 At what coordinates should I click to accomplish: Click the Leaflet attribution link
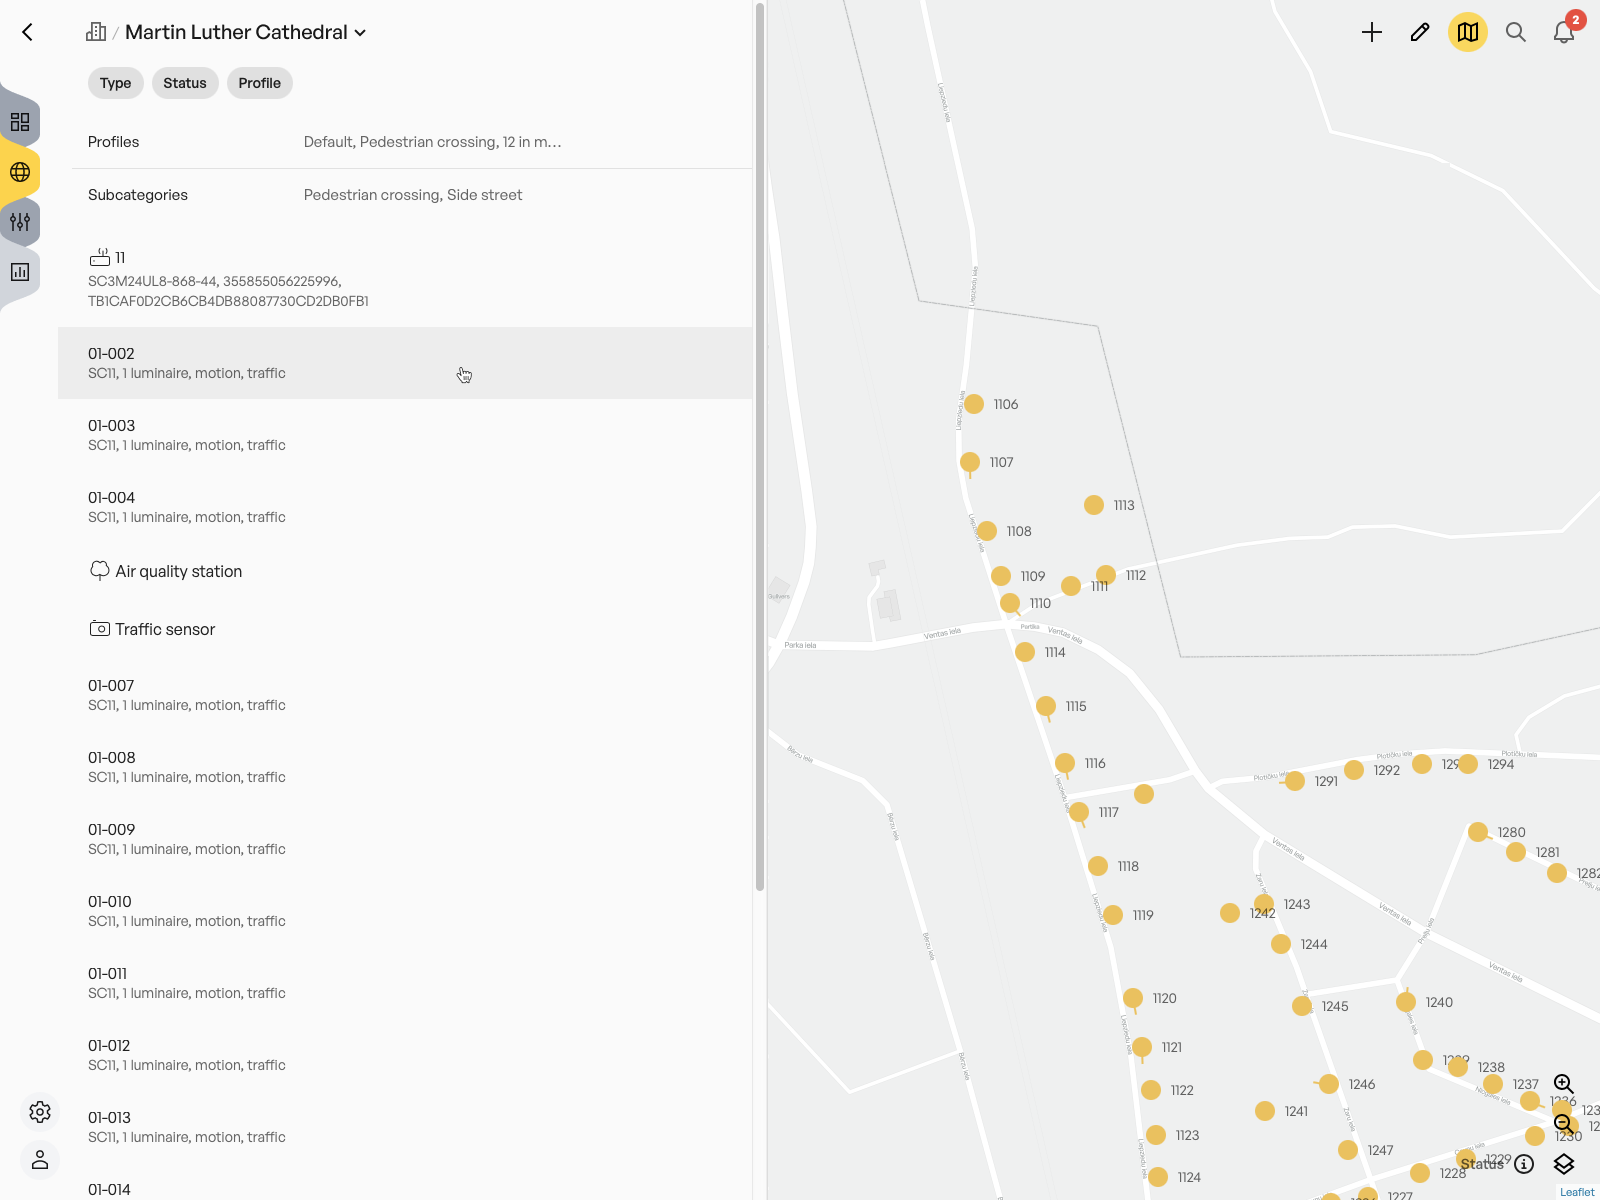(1577, 1191)
